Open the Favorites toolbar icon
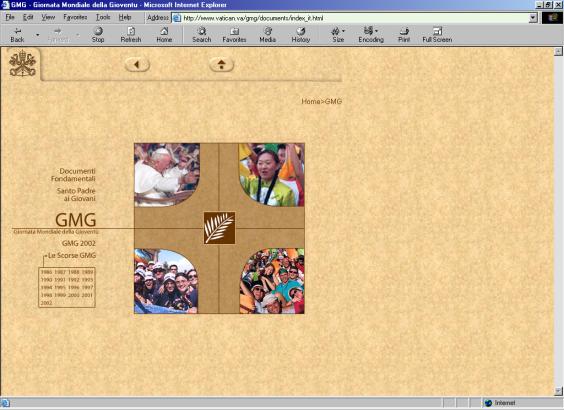The width and height of the screenshot is (564, 410). (234, 31)
